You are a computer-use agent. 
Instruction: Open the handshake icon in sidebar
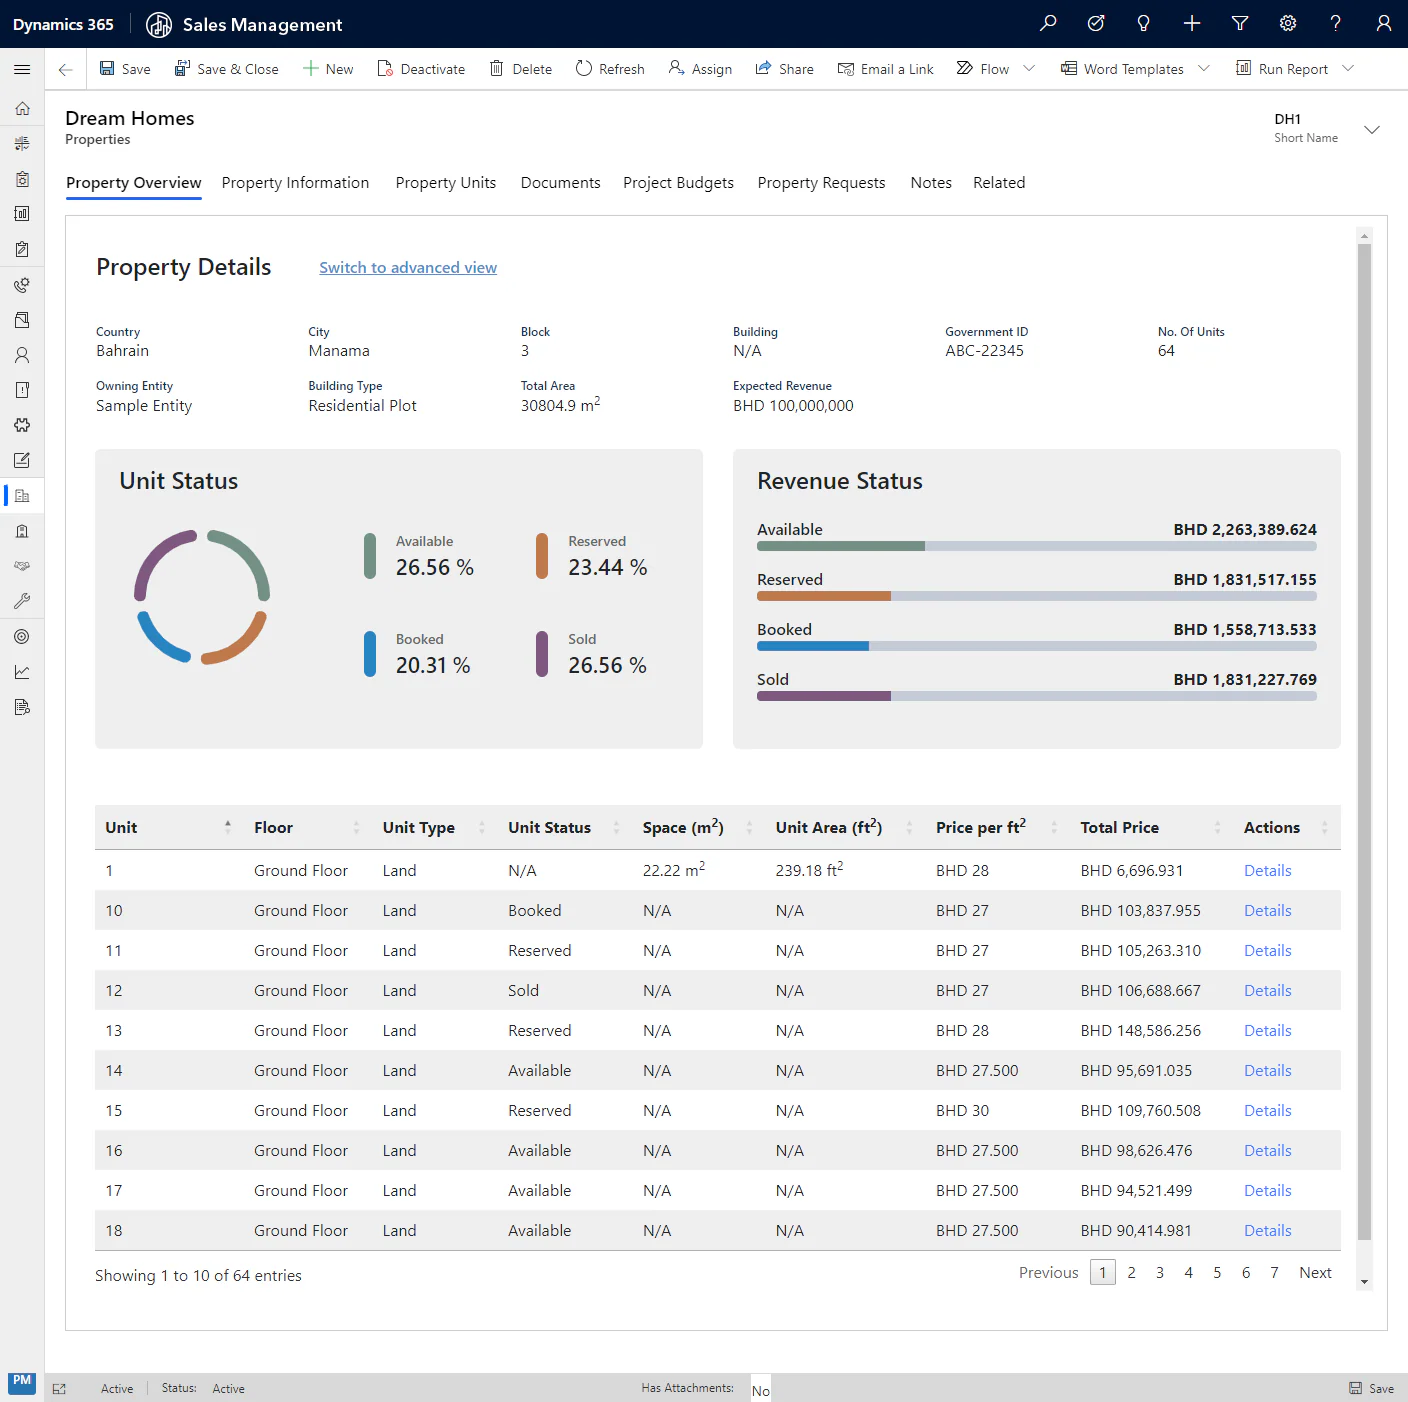pyautogui.click(x=22, y=566)
